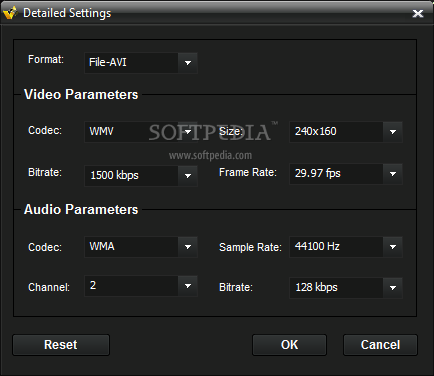
Task: Open the Size 240x160 dropdown arrow
Action: click(393, 132)
